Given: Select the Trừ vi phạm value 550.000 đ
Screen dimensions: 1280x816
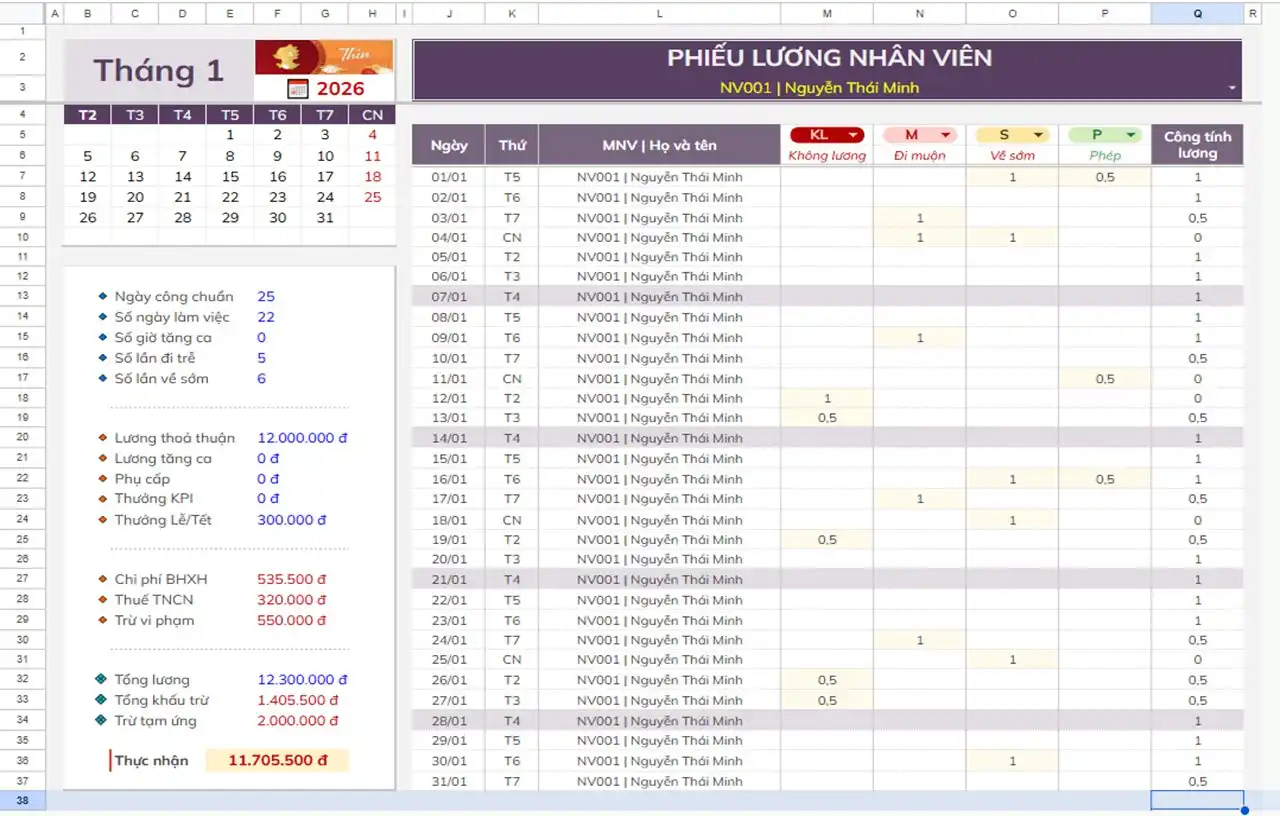Looking at the screenshot, I should click(x=292, y=620).
